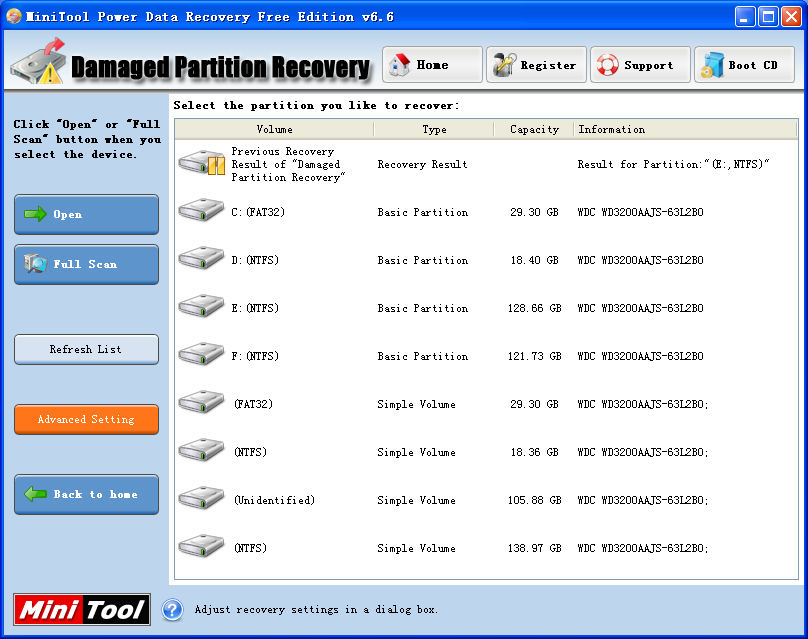Viewport: 808px width, 639px height.
Task: Select the D: (NTFS) drive icon
Action: pos(201,258)
